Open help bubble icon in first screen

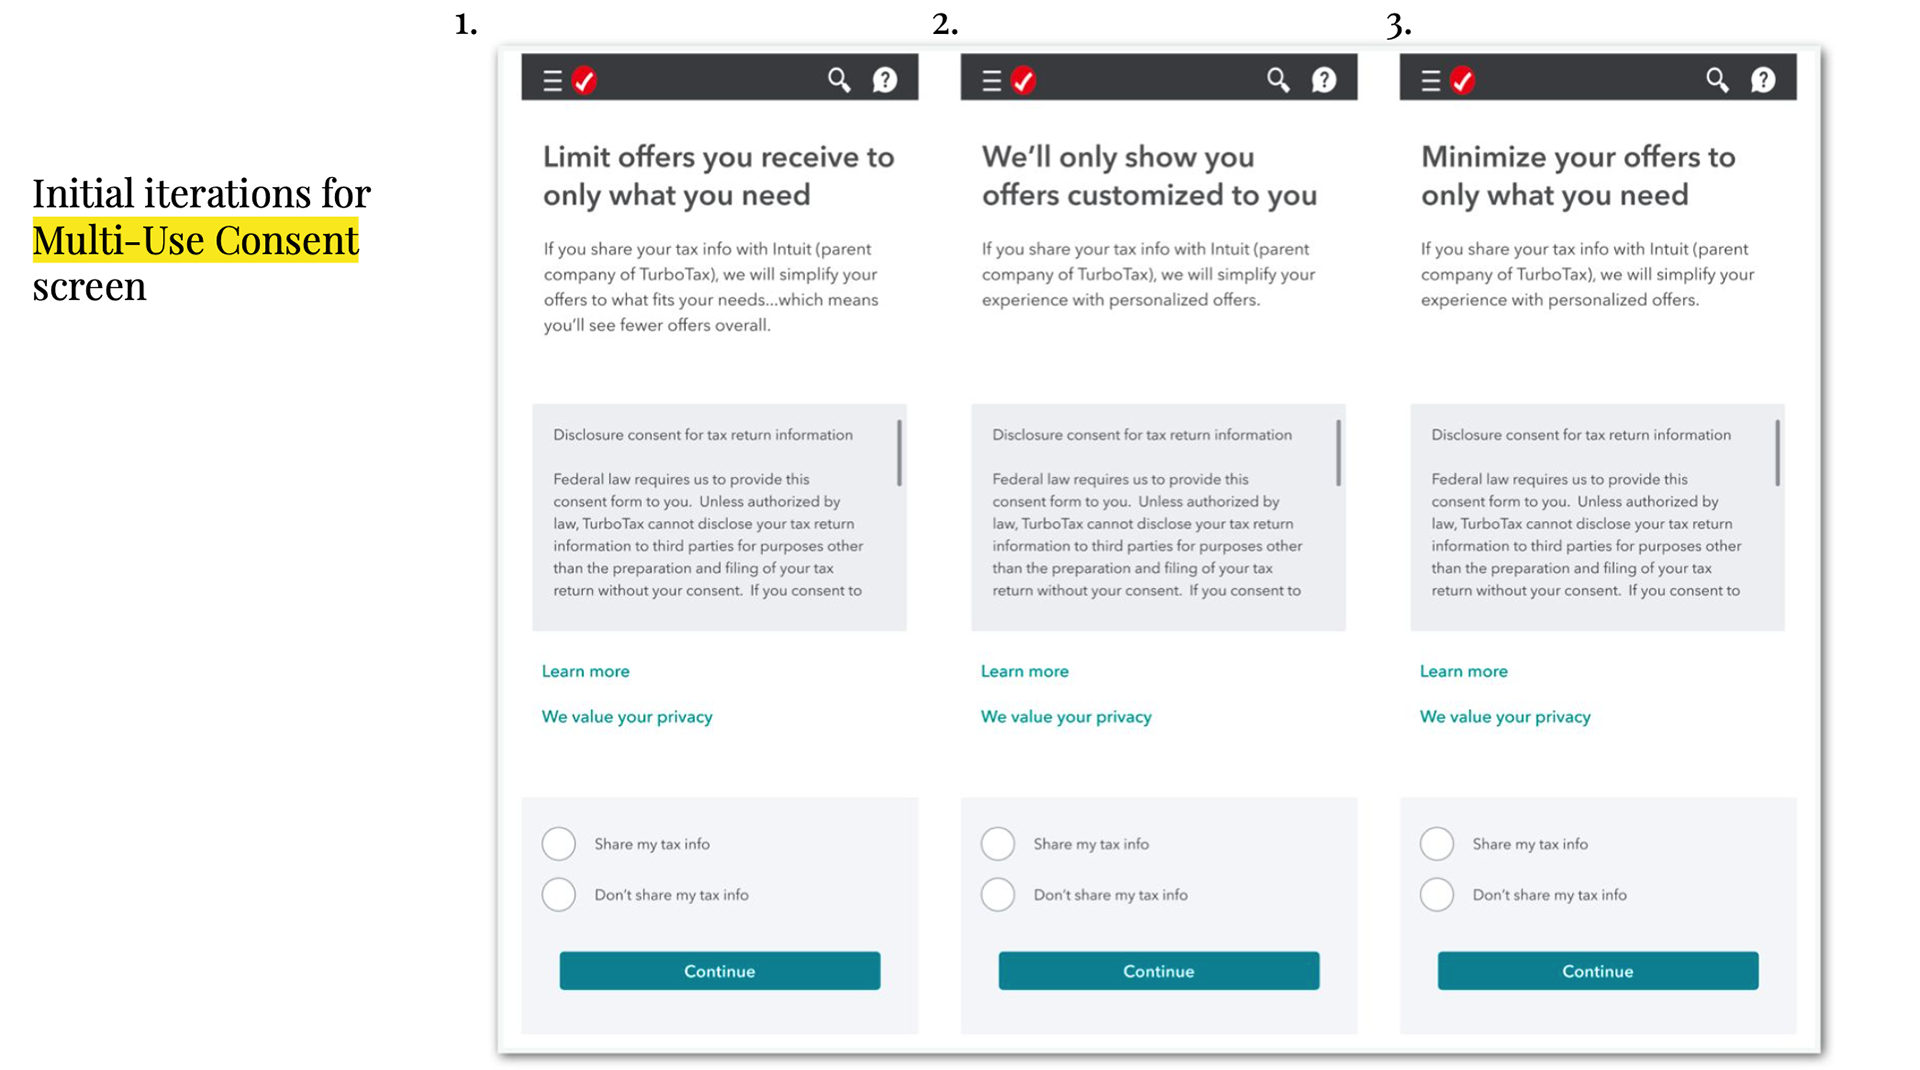(x=885, y=80)
